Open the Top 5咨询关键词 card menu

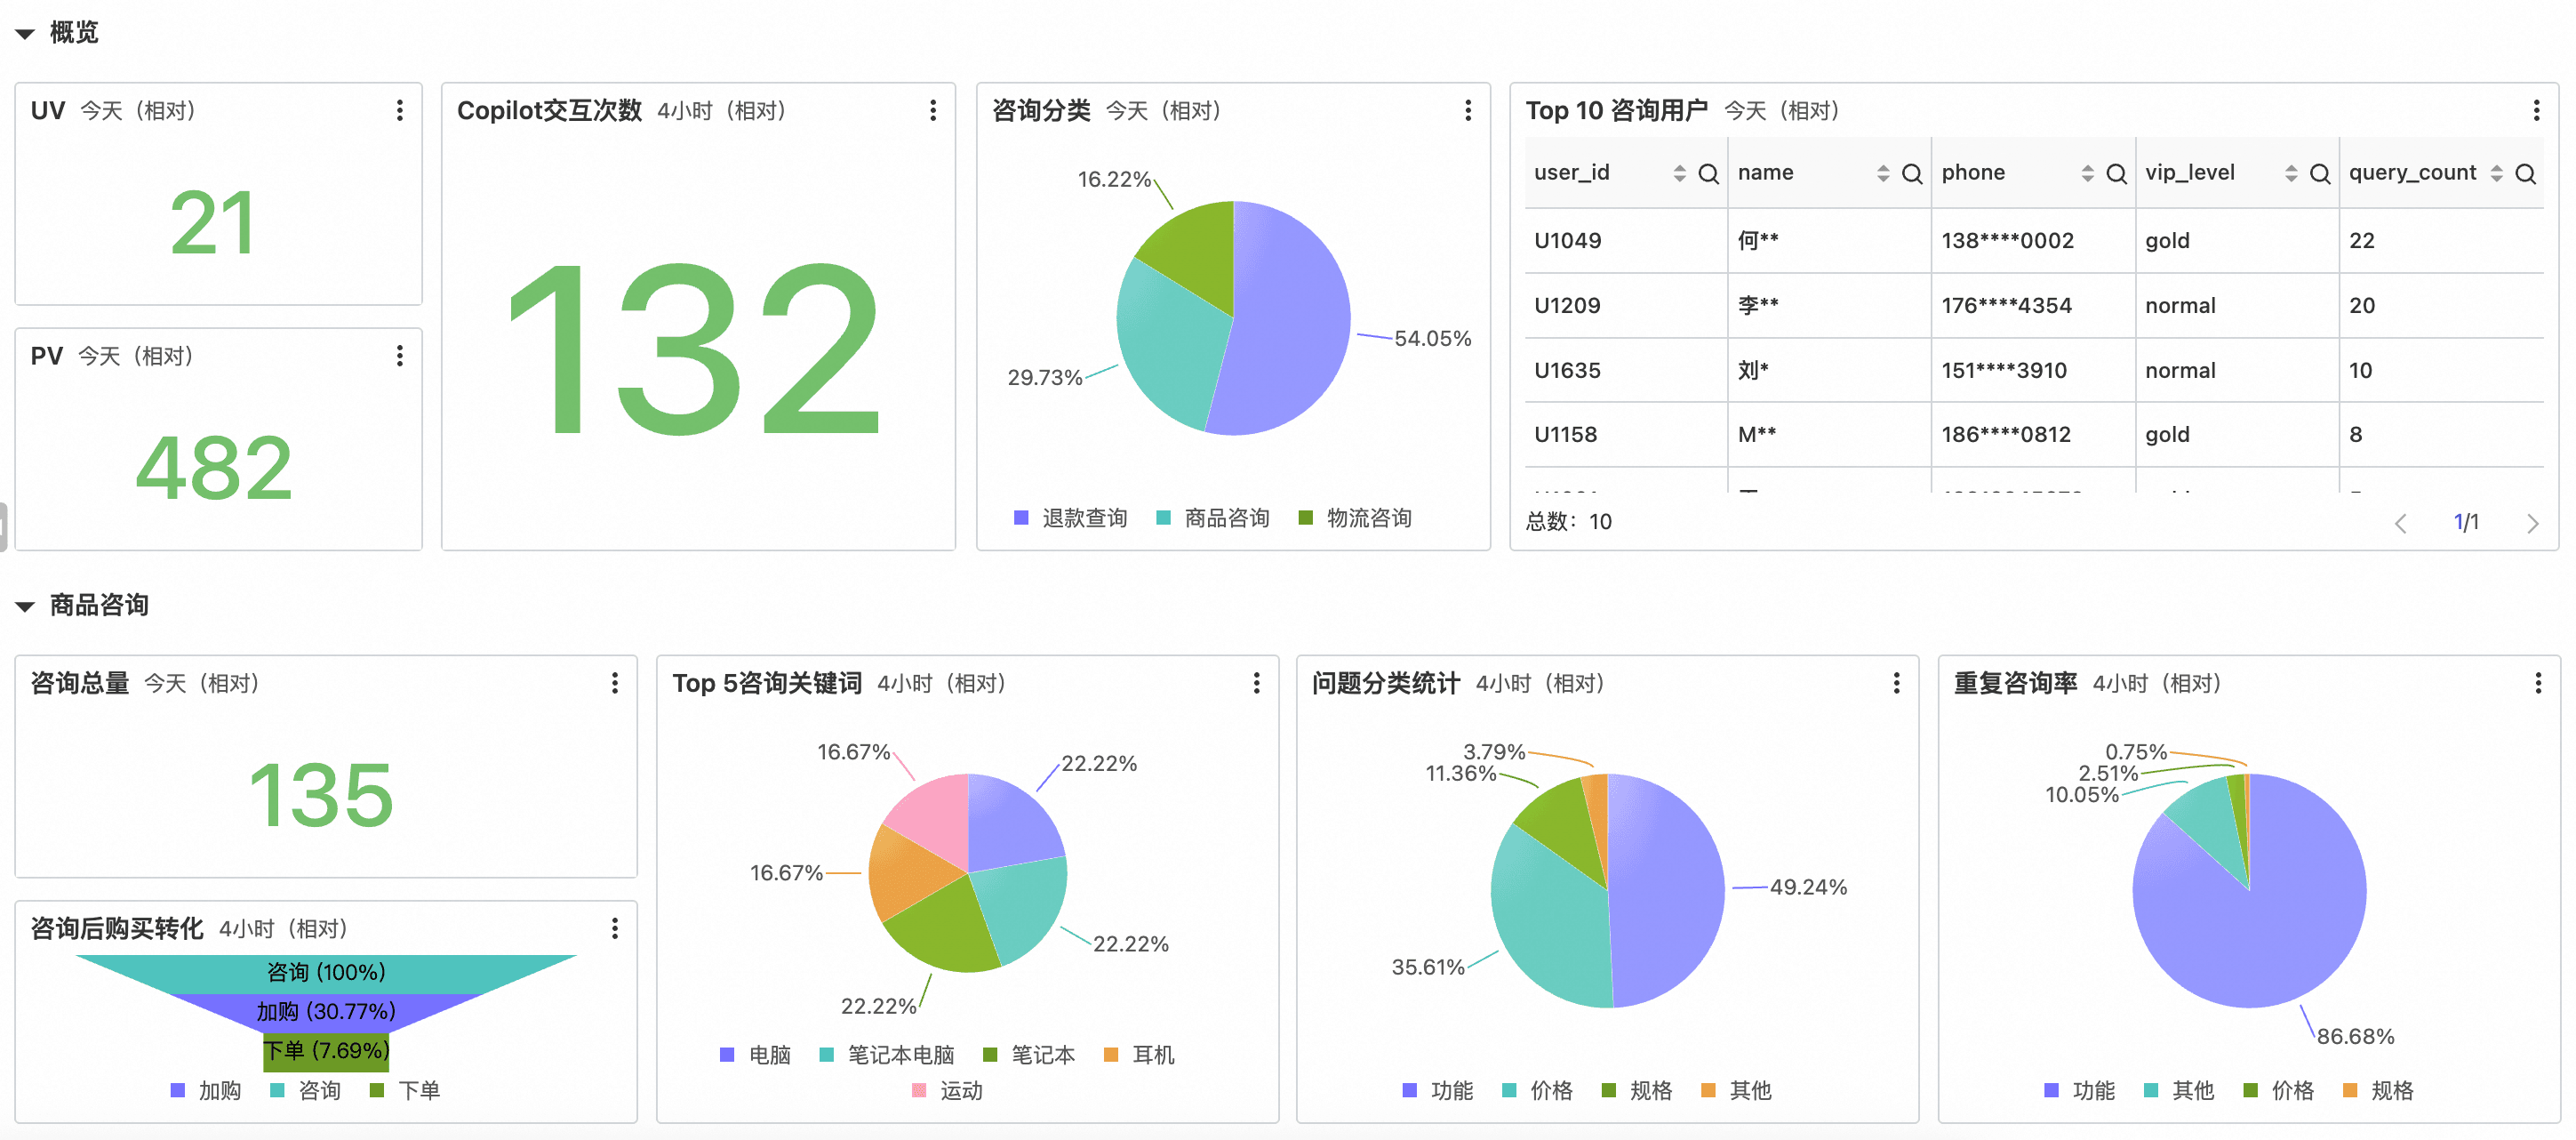coord(1256,683)
